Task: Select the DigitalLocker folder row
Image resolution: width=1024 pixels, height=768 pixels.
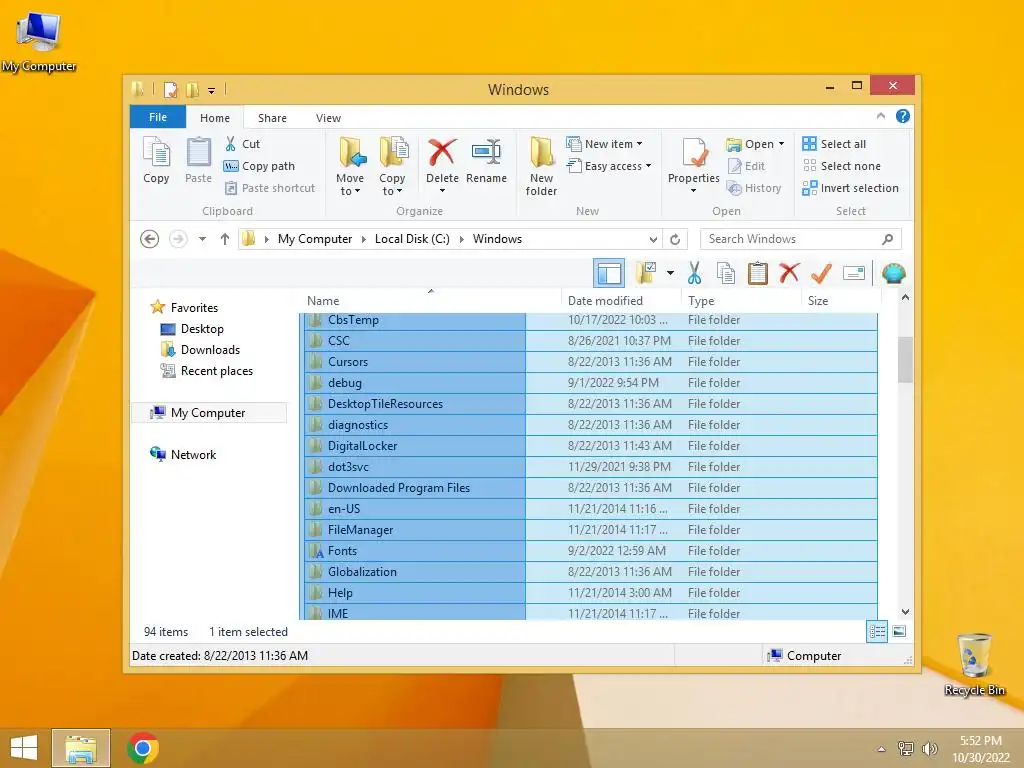Action: (x=590, y=445)
